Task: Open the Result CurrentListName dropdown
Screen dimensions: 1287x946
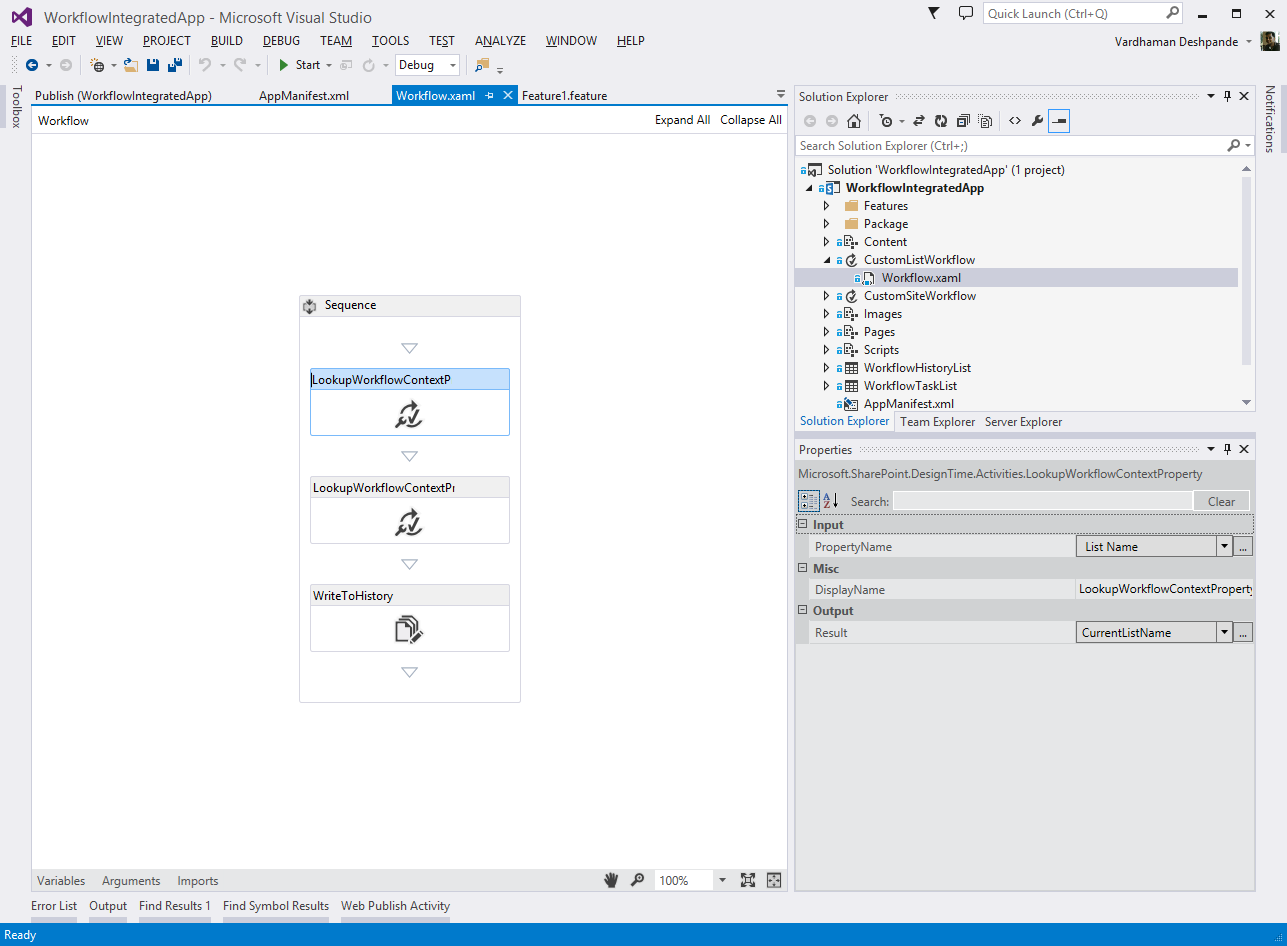Action: tap(1225, 632)
